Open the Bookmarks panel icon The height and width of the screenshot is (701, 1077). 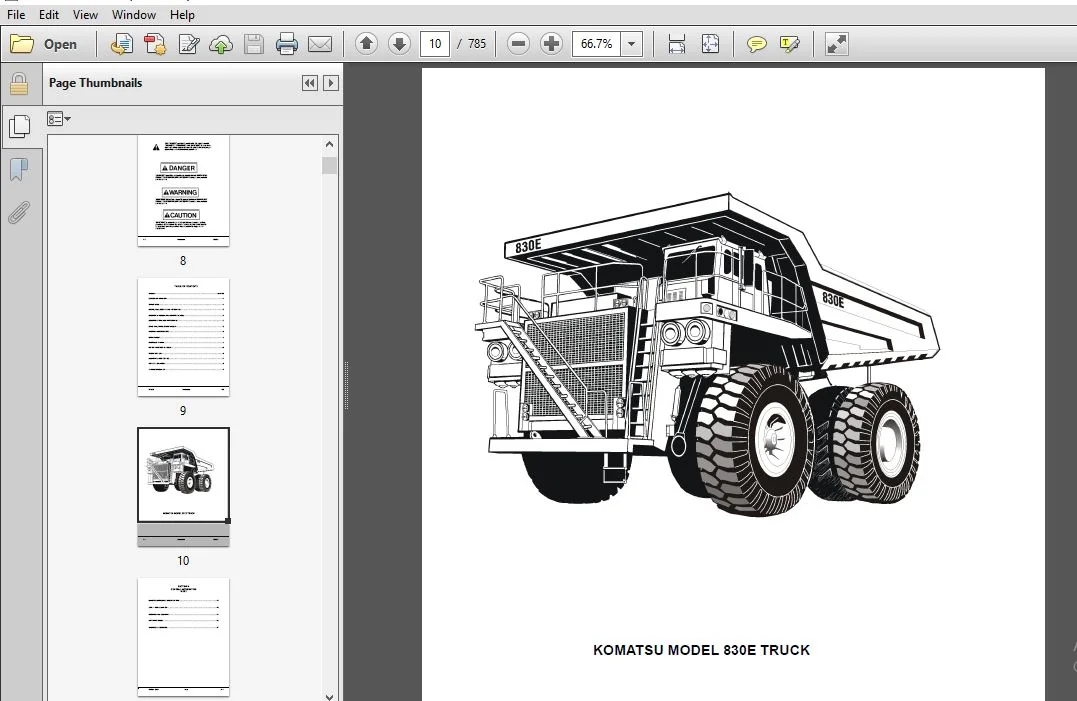[19, 170]
